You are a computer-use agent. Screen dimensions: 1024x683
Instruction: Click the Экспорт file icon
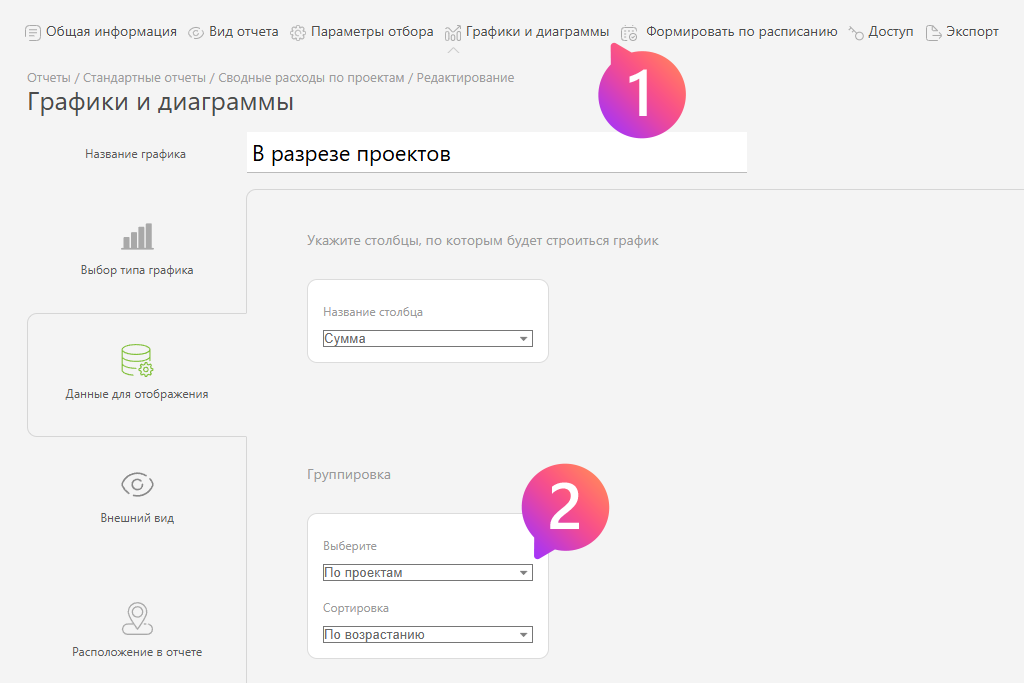coord(933,32)
